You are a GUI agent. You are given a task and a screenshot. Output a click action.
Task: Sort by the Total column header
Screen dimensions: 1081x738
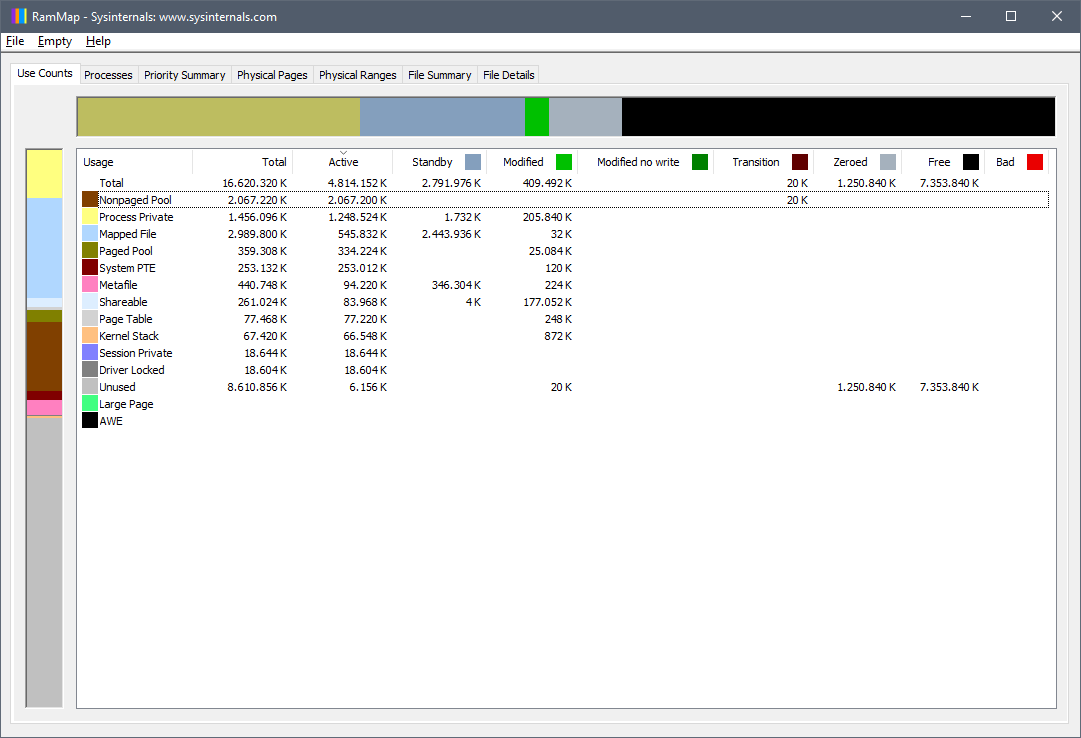click(x=243, y=162)
